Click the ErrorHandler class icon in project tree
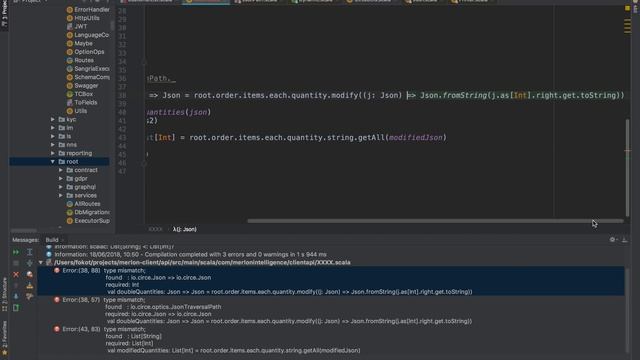The height and width of the screenshot is (360, 640). click(x=70, y=9)
